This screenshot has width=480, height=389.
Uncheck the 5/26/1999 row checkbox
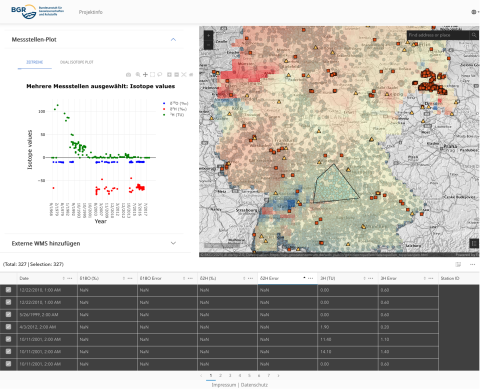(8, 315)
